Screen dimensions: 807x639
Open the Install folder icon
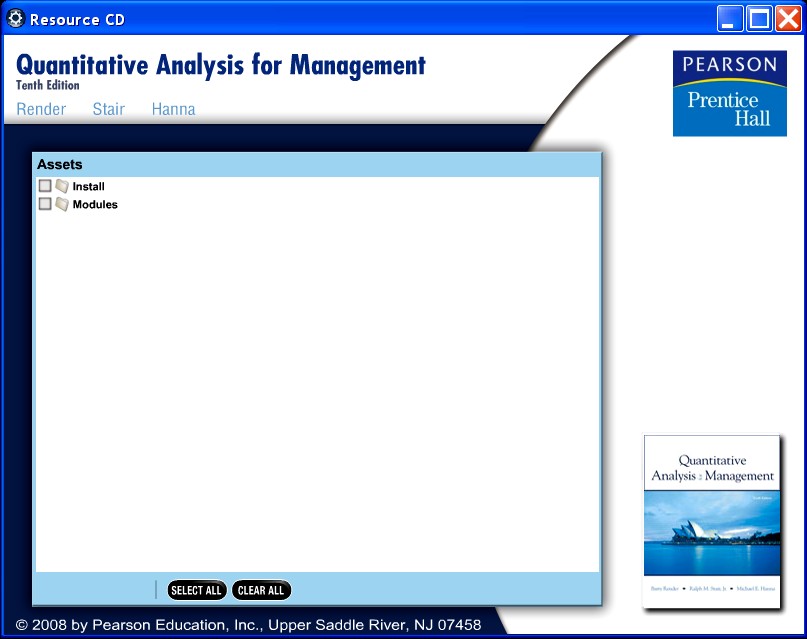click(62, 186)
